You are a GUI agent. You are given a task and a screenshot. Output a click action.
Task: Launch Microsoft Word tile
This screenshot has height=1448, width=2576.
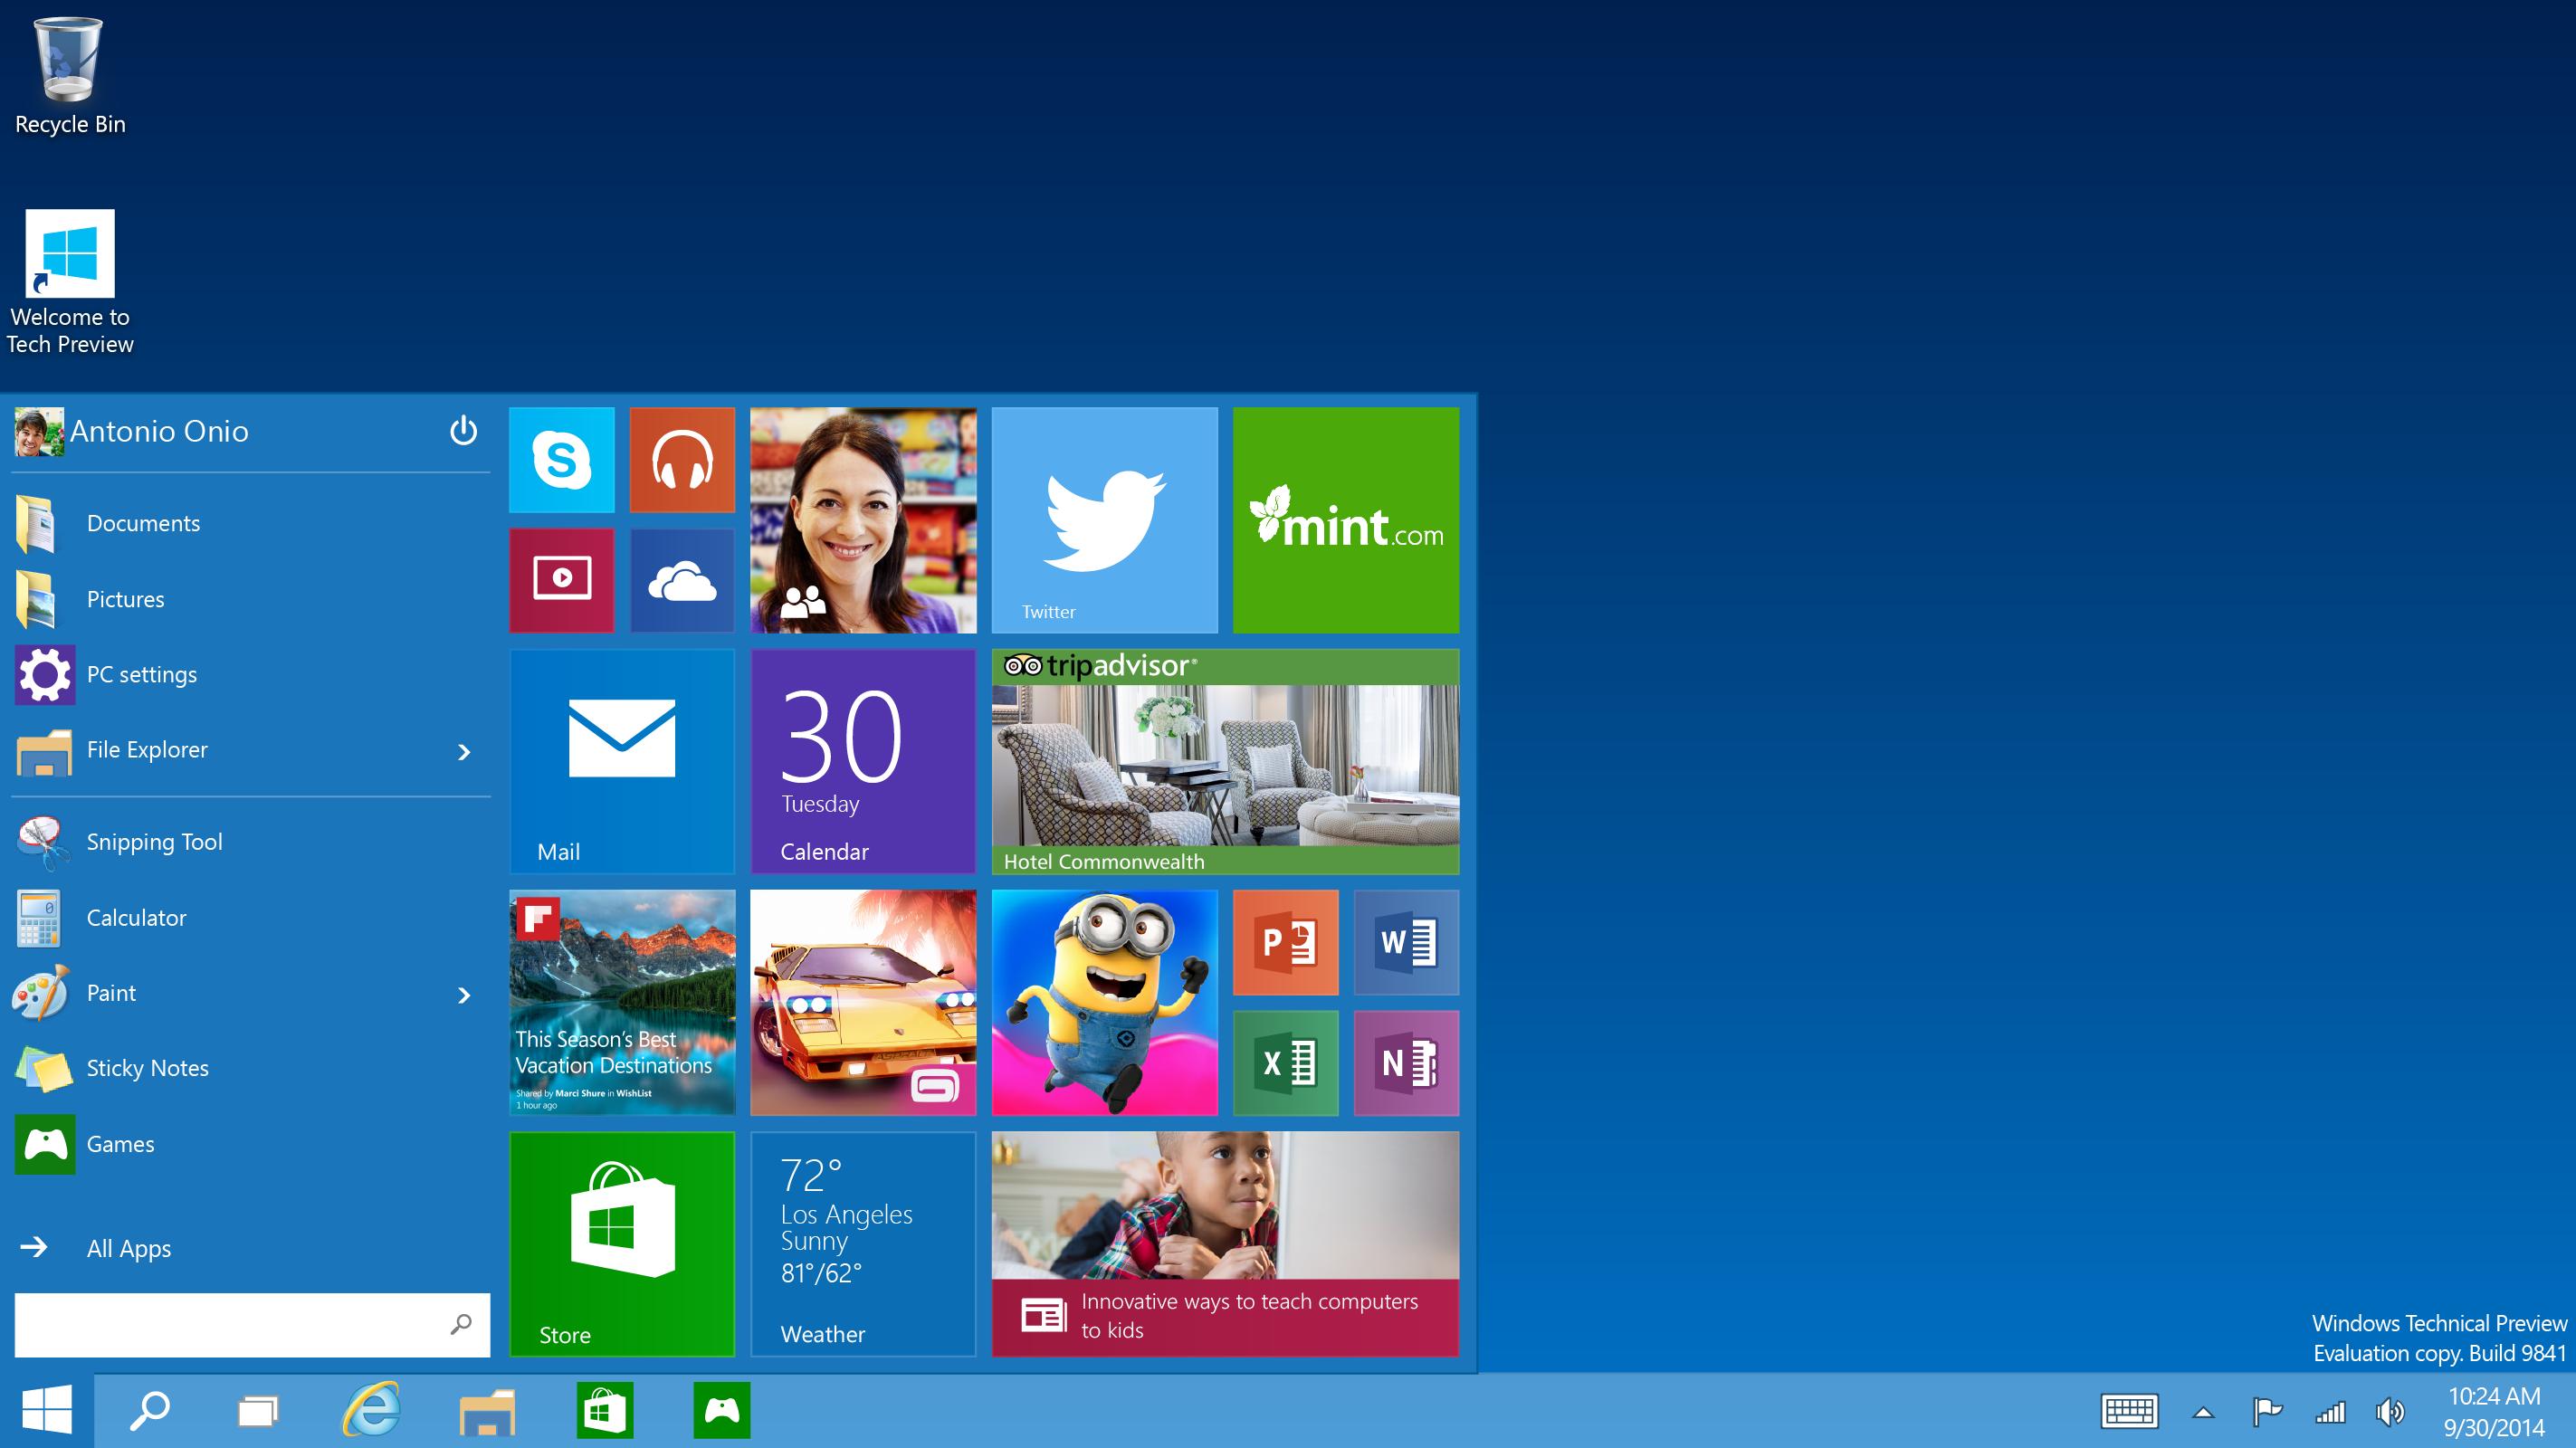(1407, 942)
